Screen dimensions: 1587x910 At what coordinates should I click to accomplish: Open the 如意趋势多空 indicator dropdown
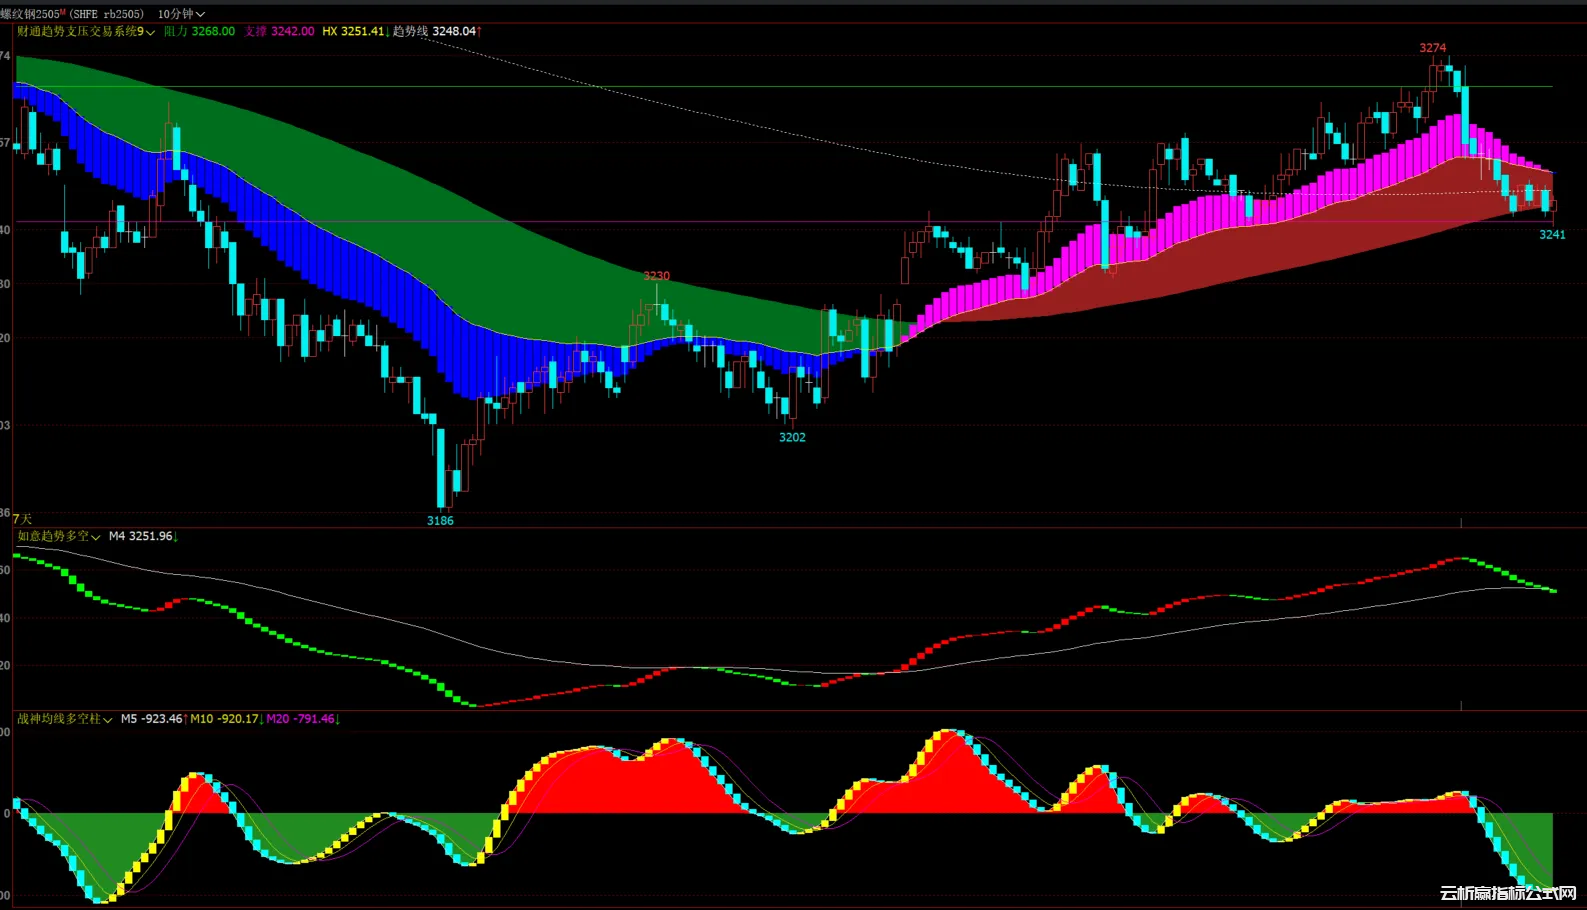(x=59, y=537)
